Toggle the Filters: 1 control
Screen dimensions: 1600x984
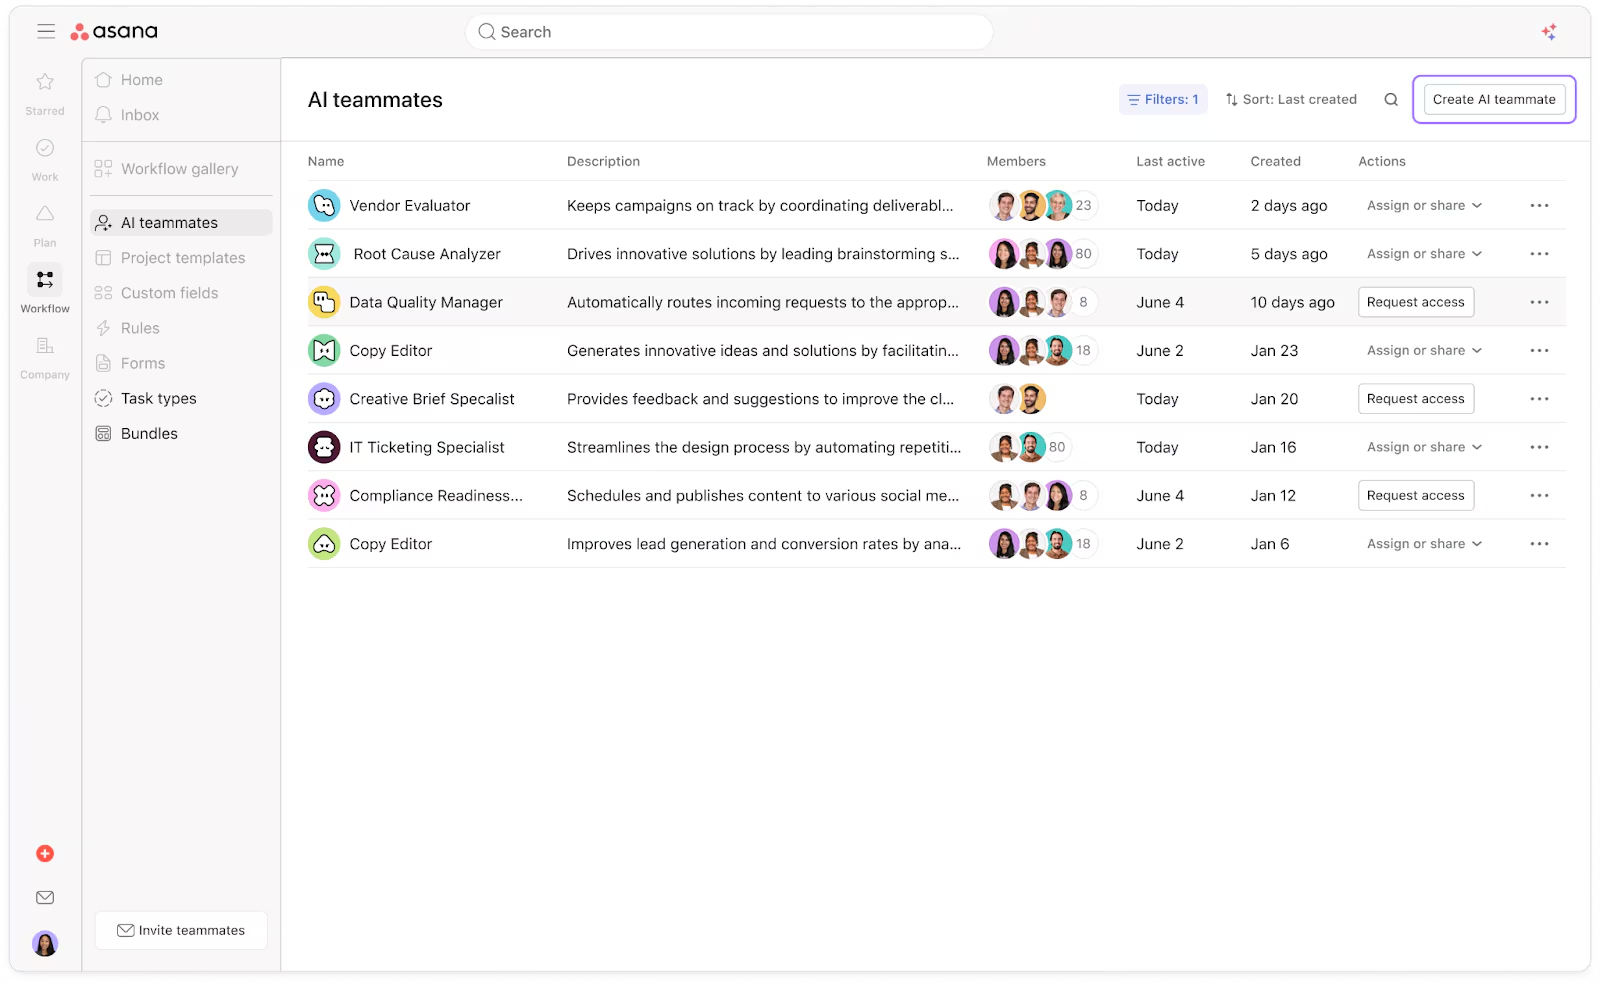(1163, 100)
